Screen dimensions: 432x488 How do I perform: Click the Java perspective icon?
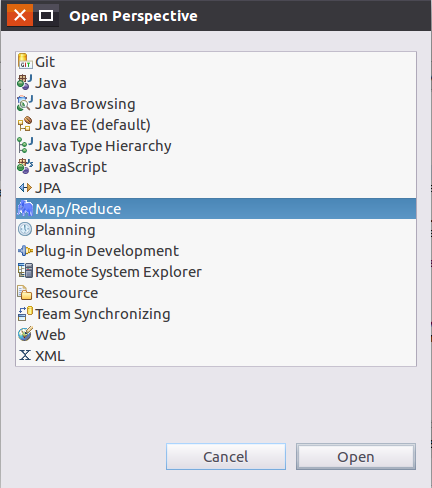pyautogui.click(x=25, y=83)
